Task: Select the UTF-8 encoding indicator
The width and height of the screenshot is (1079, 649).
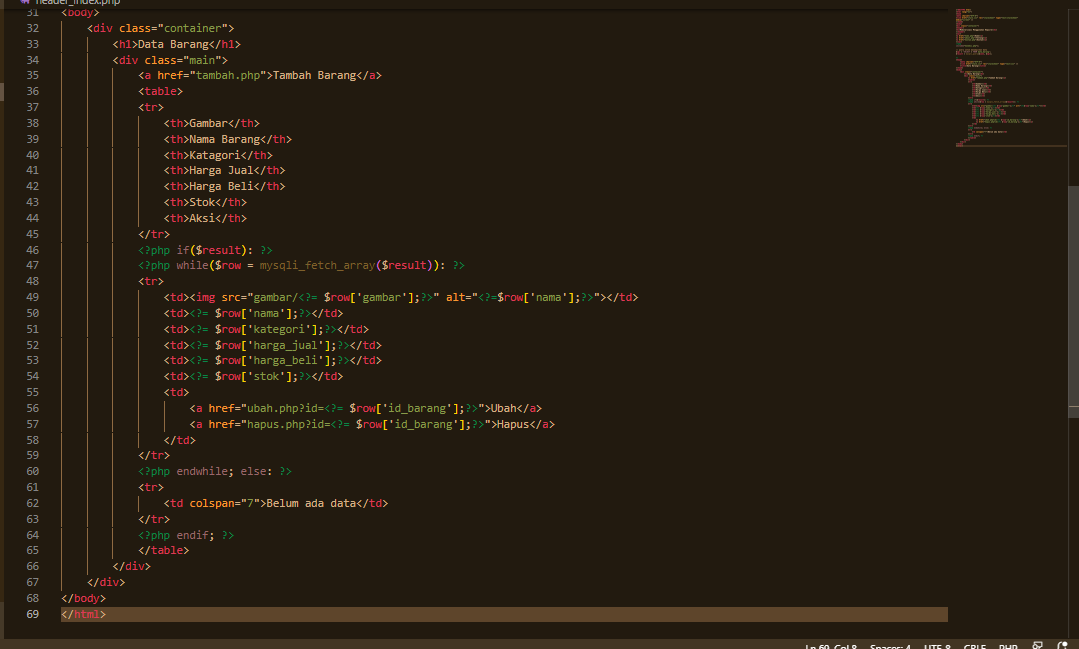Action: coord(937,646)
